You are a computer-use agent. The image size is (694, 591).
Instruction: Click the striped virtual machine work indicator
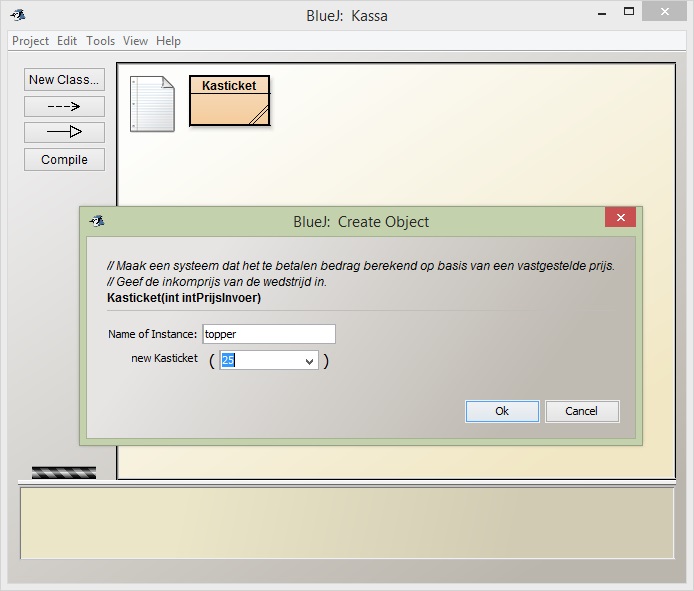(64, 472)
